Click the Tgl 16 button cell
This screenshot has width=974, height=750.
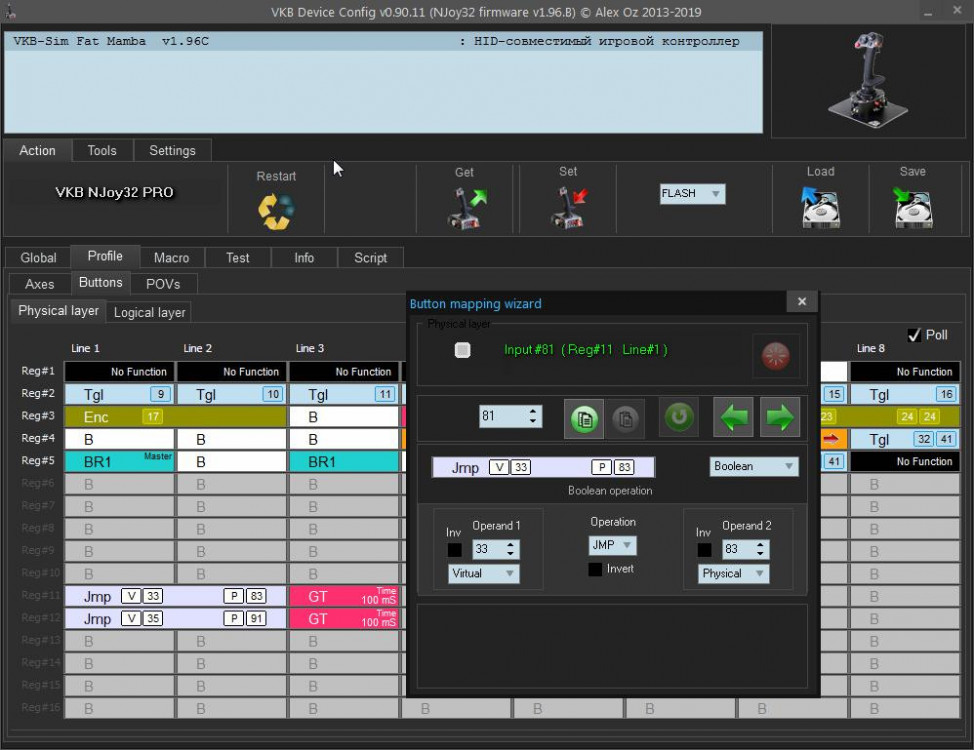904,394
